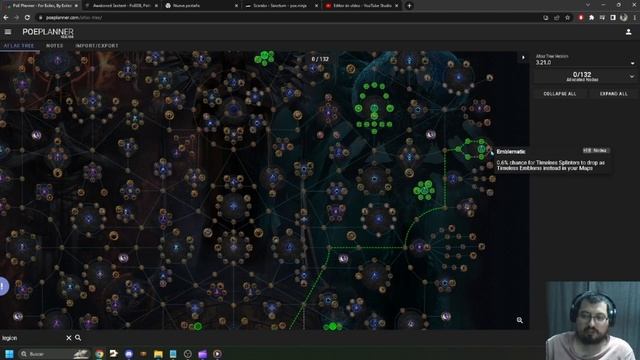
Task: Open the purple folder taskbar app
Action: point(202,354)
